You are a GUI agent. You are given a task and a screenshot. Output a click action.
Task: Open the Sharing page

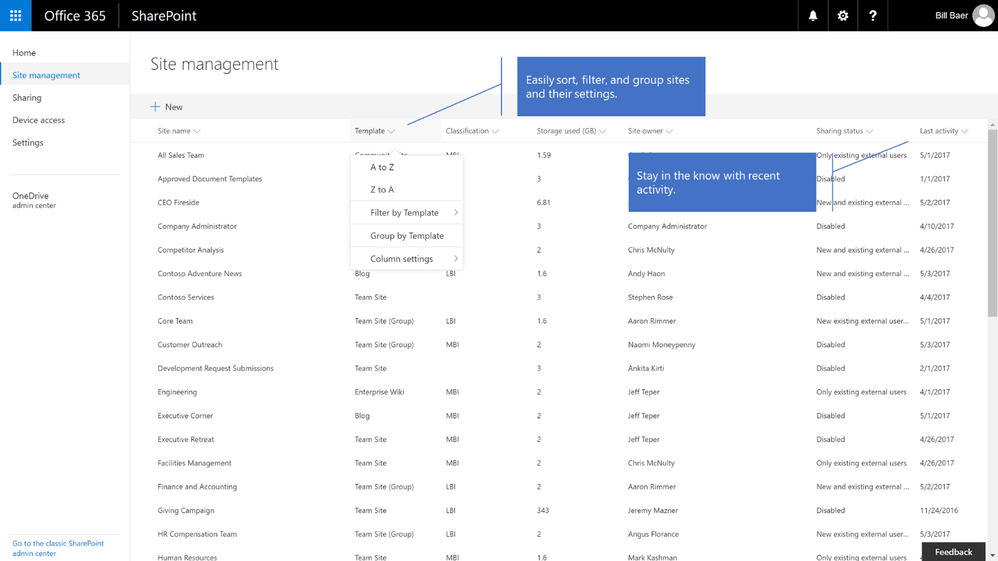coord(27,97)
